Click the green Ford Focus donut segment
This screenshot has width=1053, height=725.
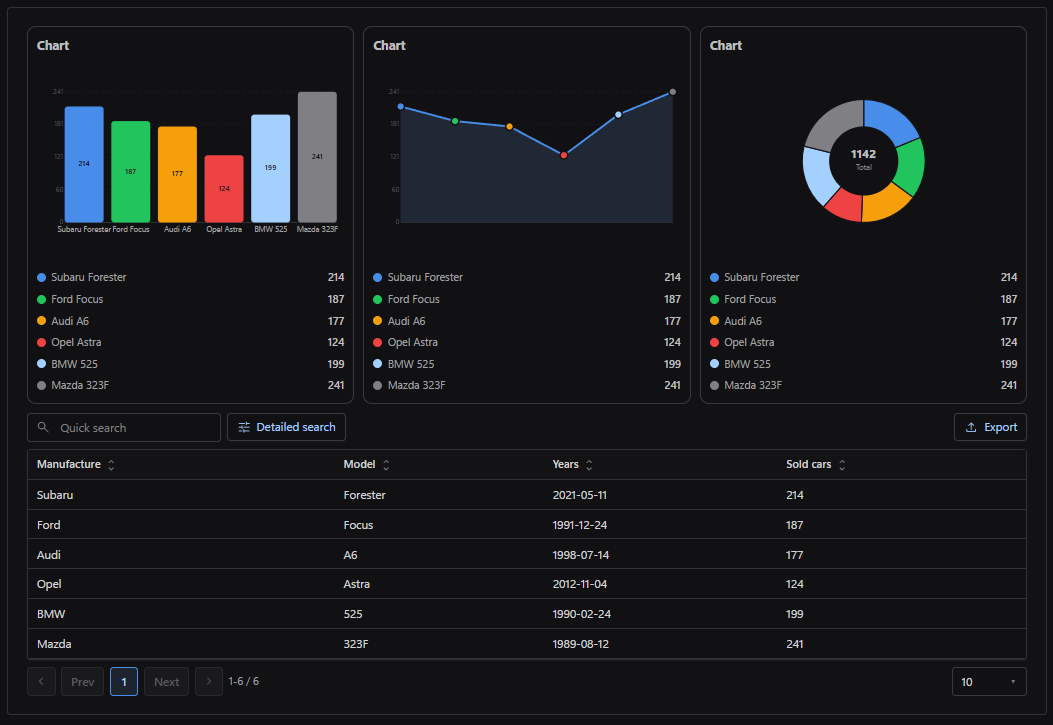point(909,167)
